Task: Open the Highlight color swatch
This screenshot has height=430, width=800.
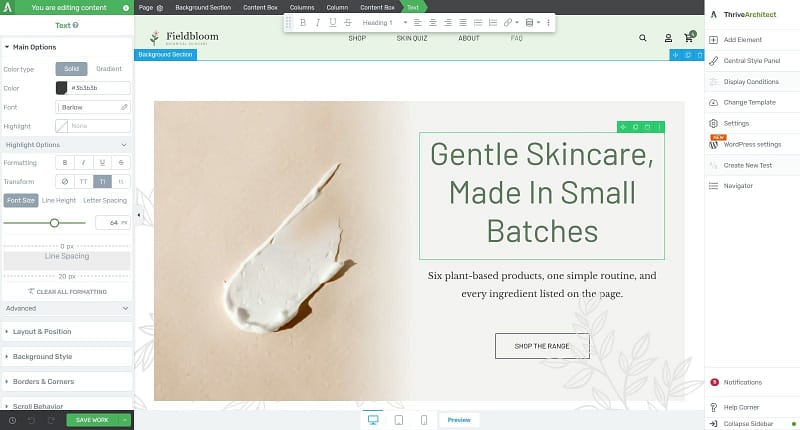Action: point(62,126)
